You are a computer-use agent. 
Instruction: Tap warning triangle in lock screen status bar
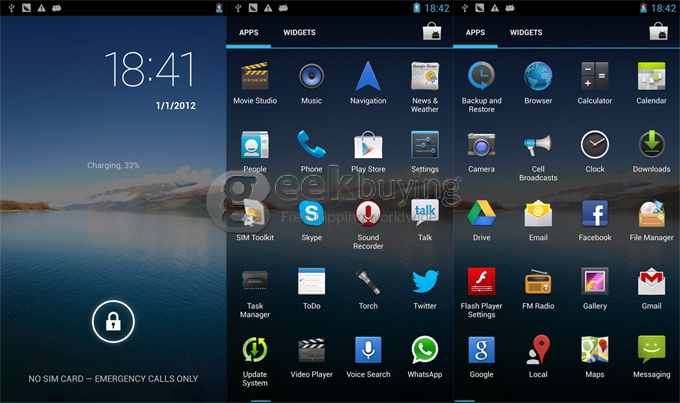(41, 8)
